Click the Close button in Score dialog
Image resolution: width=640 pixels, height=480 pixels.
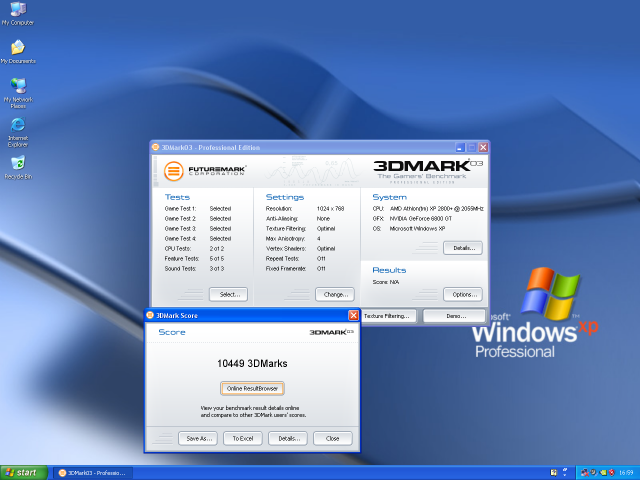tap(333, 438)
